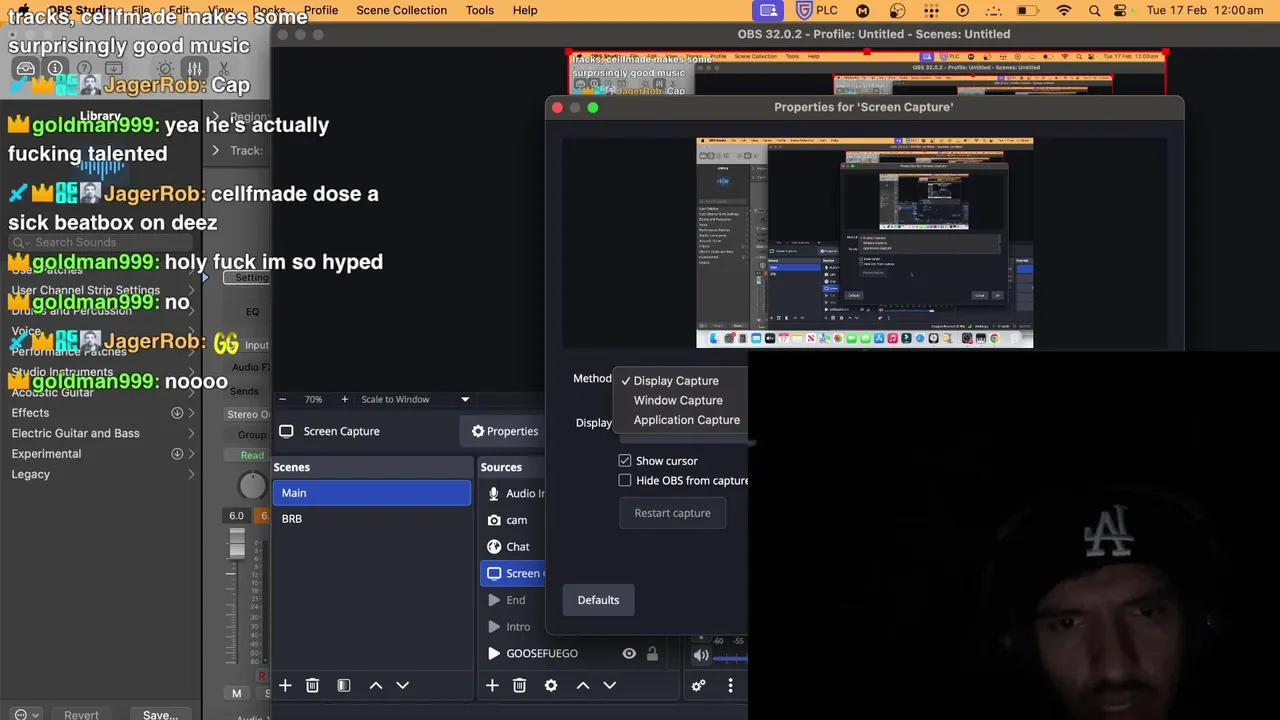Adjust Logic channel volume fader
The image size is (1280, 720).
pyautogui.click(x=237, y=543)
